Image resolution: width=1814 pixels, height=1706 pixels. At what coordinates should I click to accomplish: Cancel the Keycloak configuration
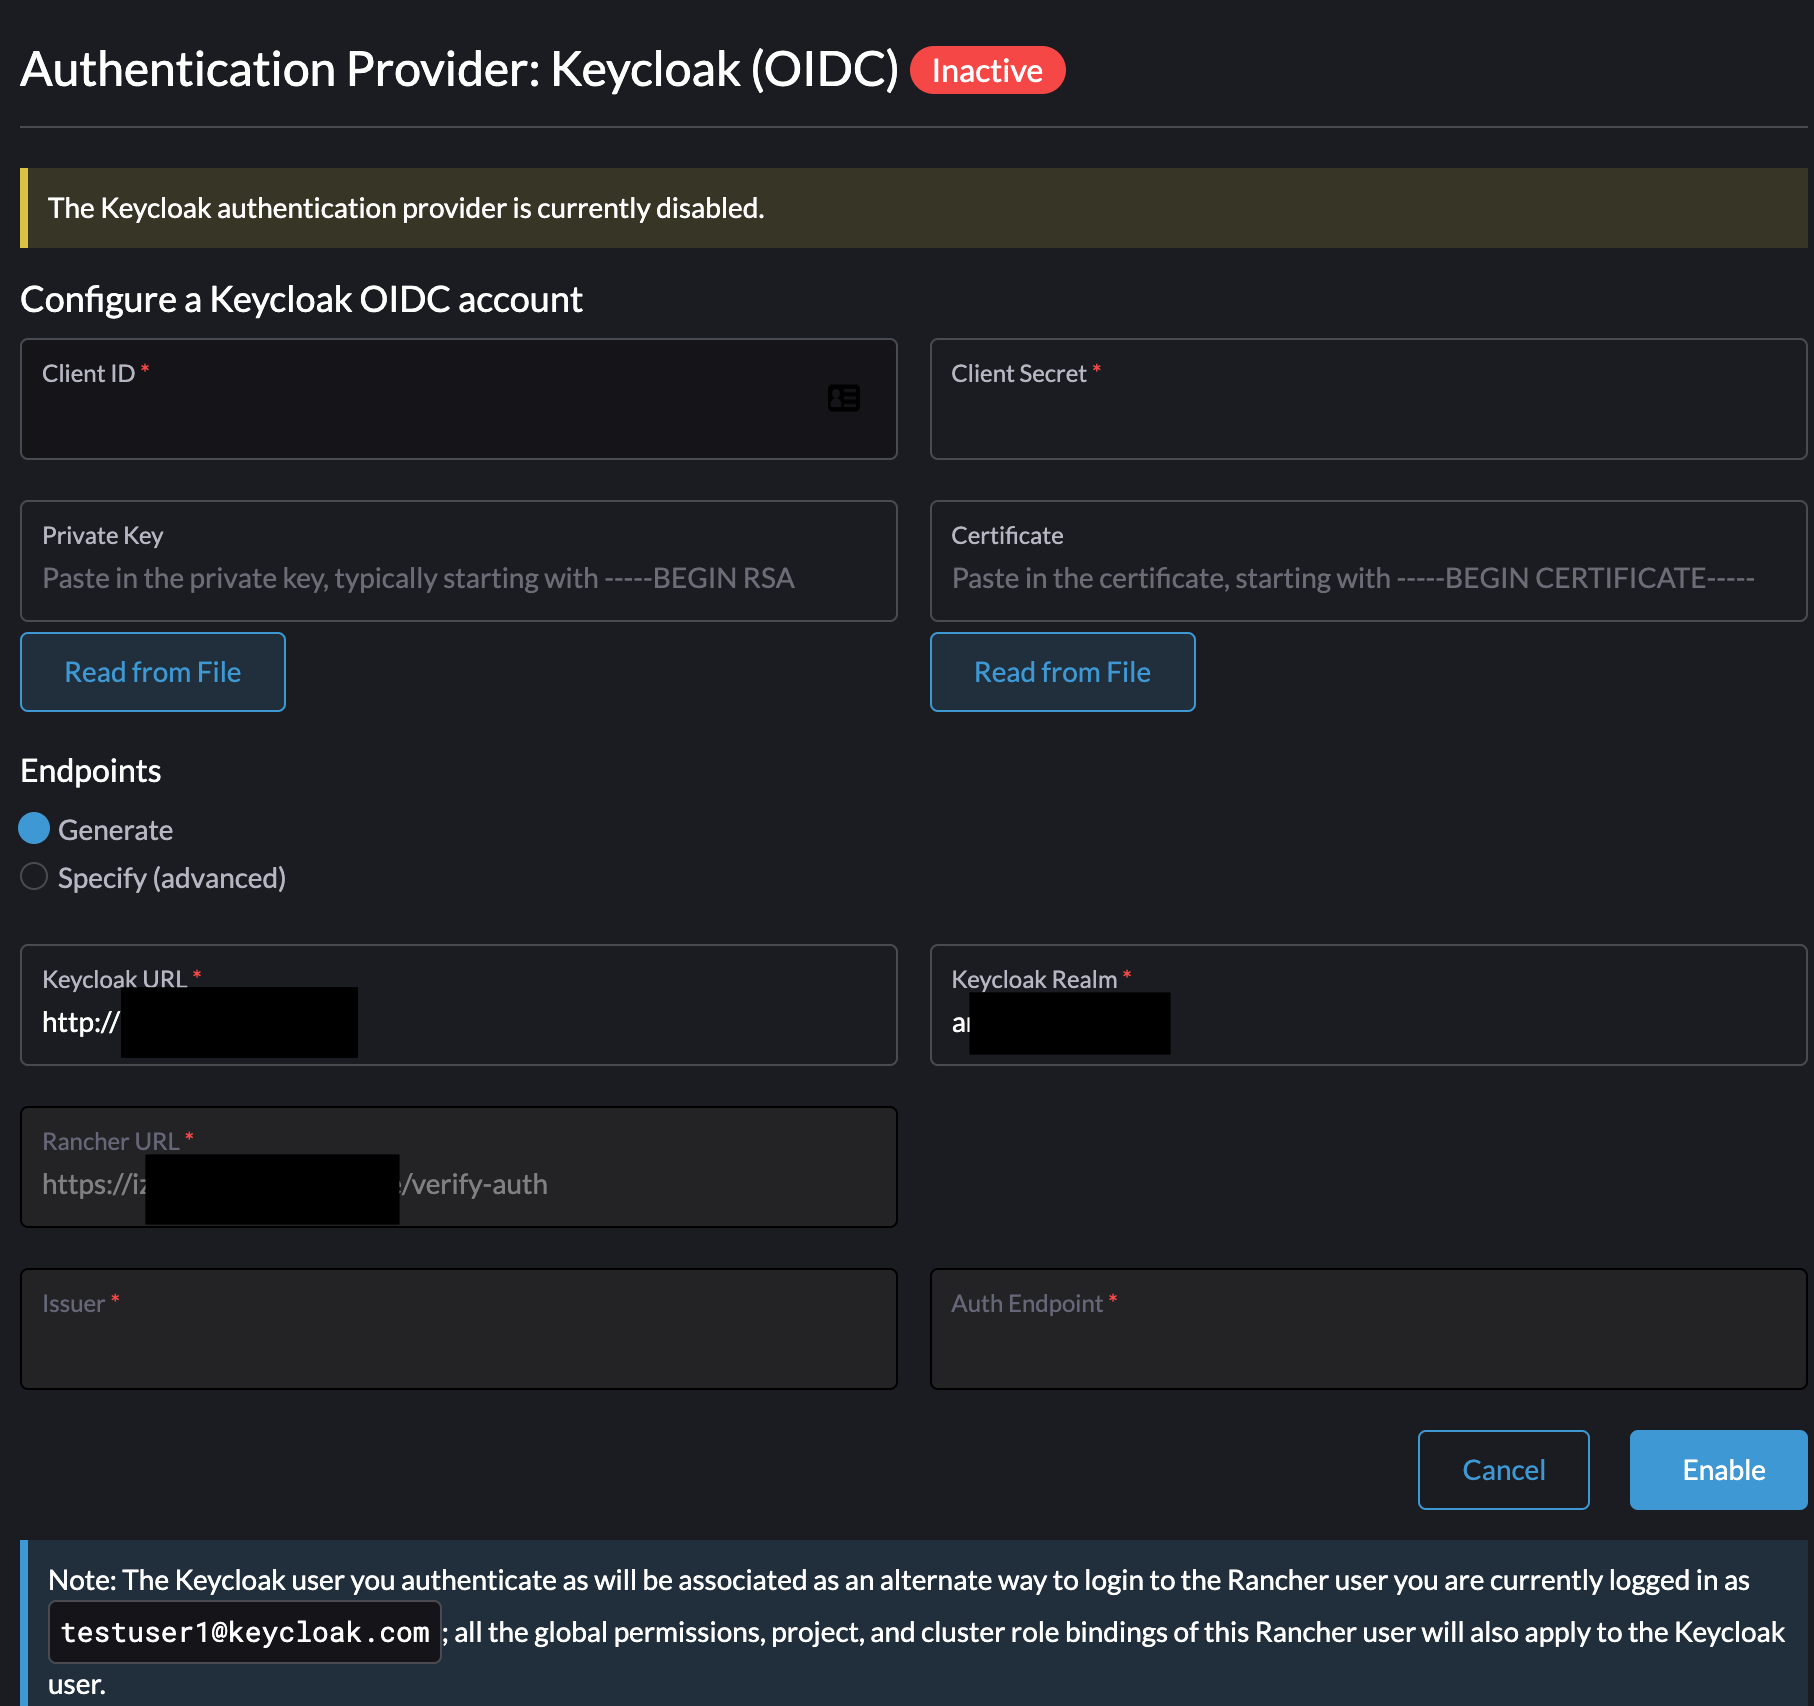[1504, 1470]
